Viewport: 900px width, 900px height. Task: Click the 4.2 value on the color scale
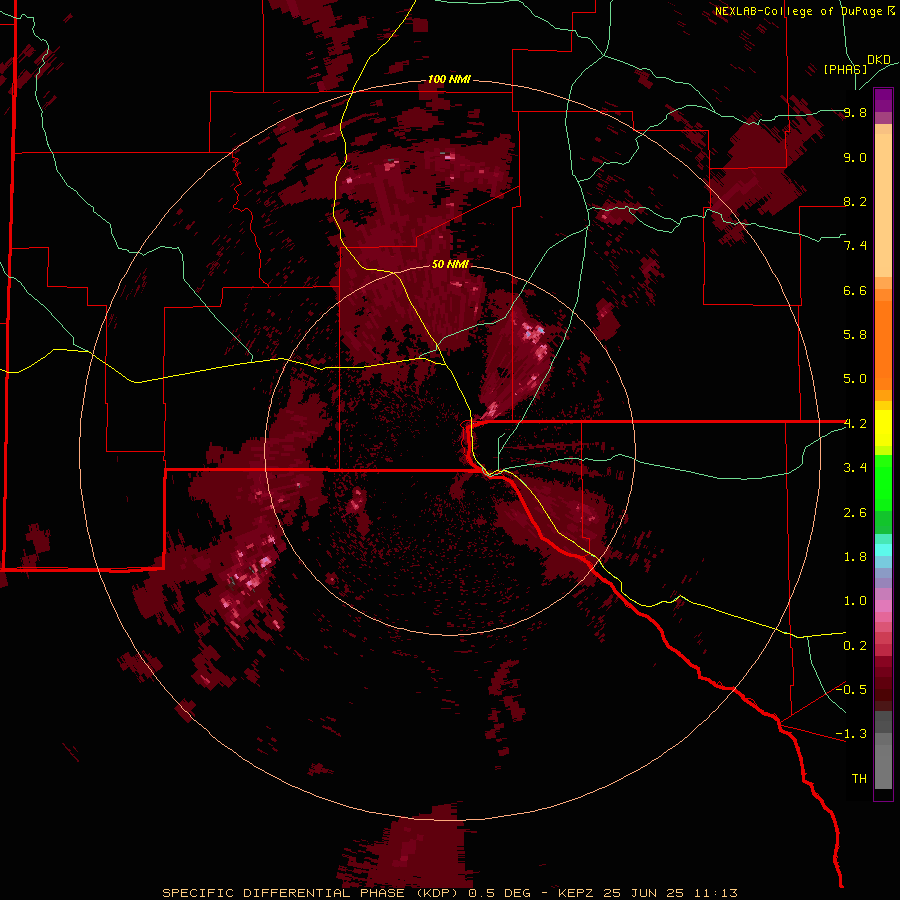pyautogui.click(x=855, y=424)
